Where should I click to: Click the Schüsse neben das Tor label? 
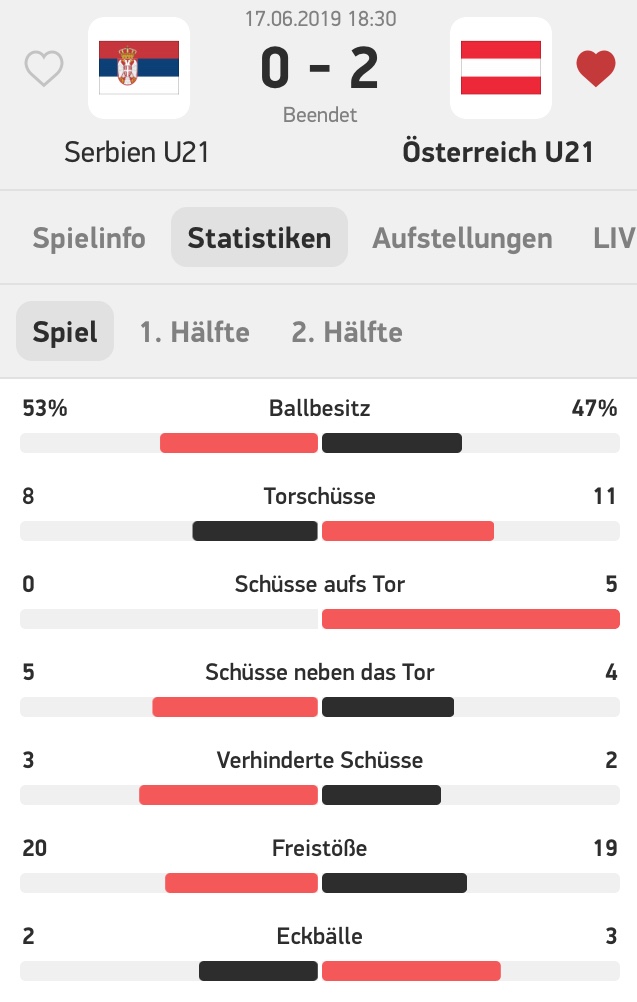(319, 672)
